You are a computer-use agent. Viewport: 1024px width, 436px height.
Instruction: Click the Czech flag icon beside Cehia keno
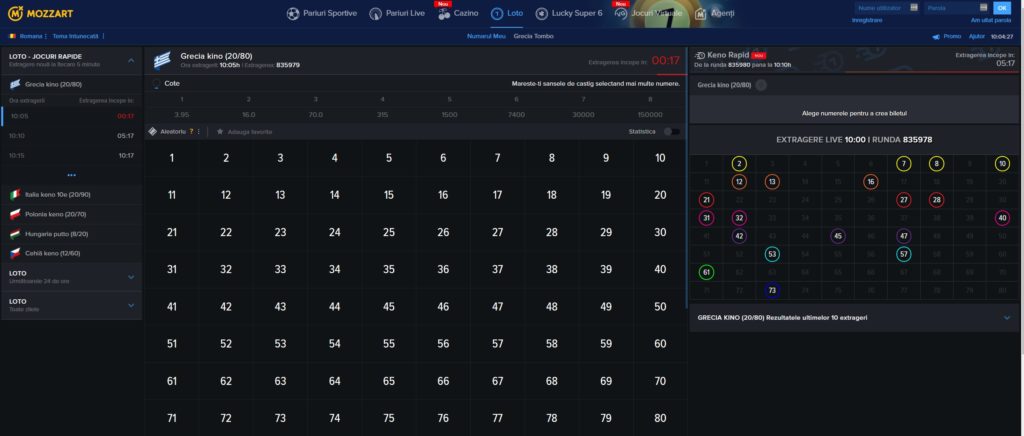click(x=15, y=253)
